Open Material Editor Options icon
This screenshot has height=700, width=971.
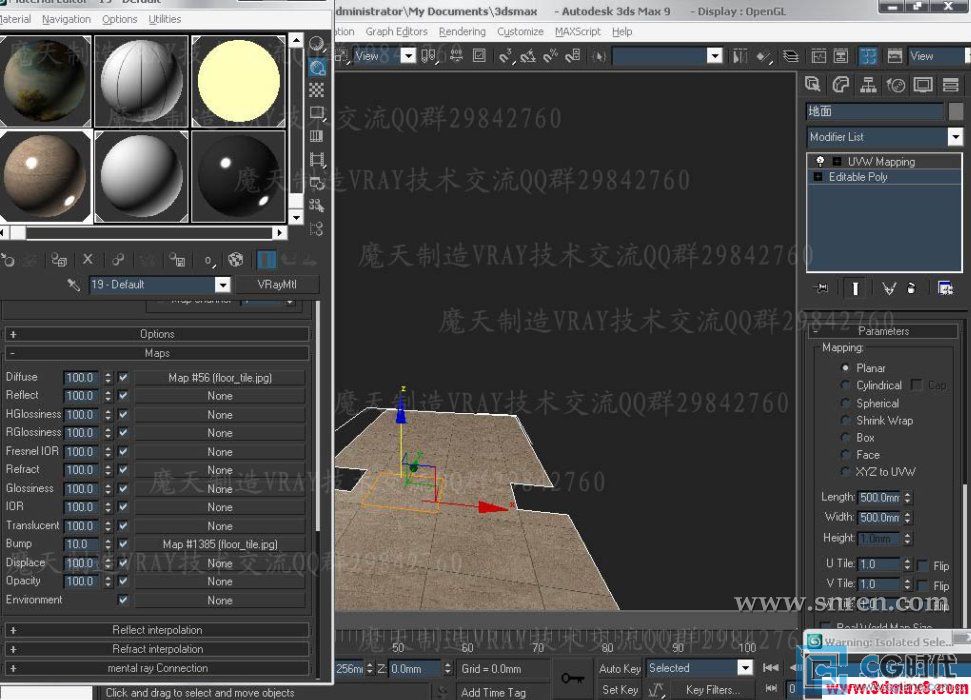[x=317, y=182]
